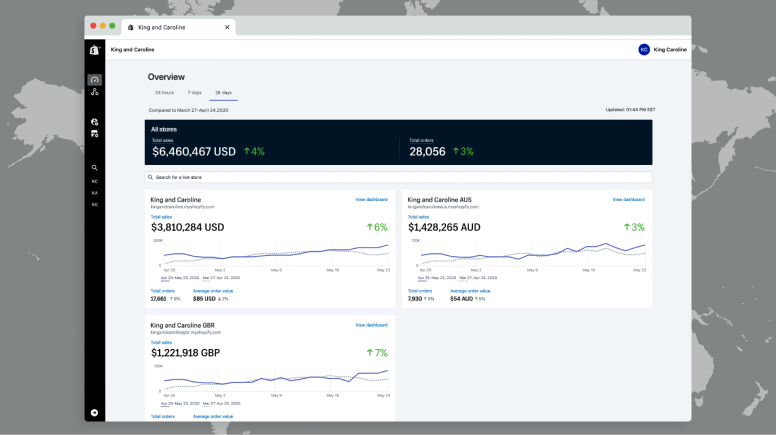Click the King and Caroline AUS card title
Screen dimensions: 776x435
click(439, 200)
